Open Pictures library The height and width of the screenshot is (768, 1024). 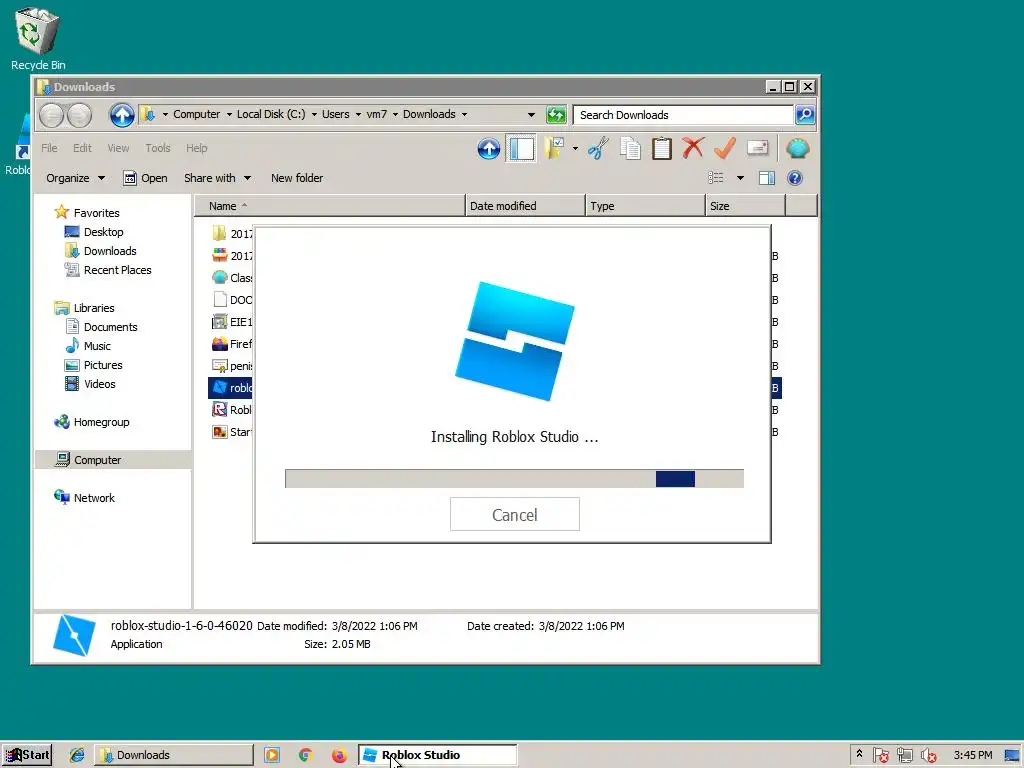(103, 365)
